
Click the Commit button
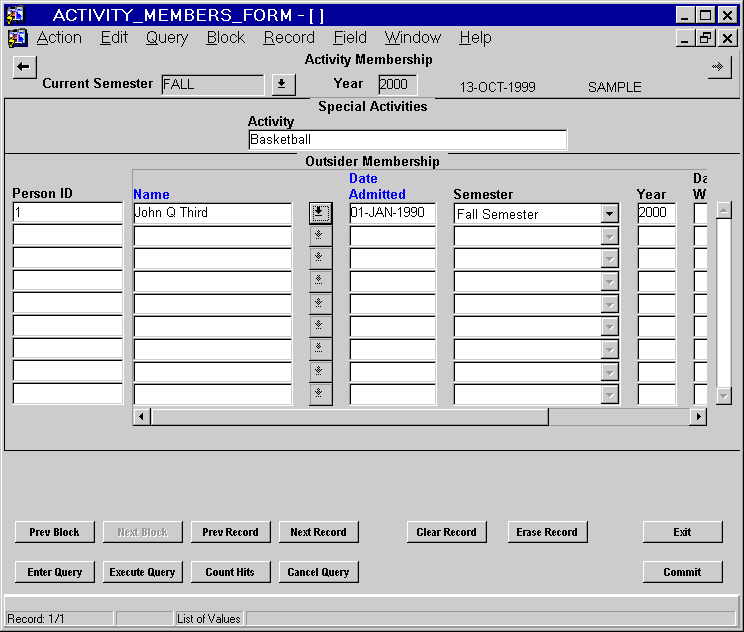coord(682,572)
